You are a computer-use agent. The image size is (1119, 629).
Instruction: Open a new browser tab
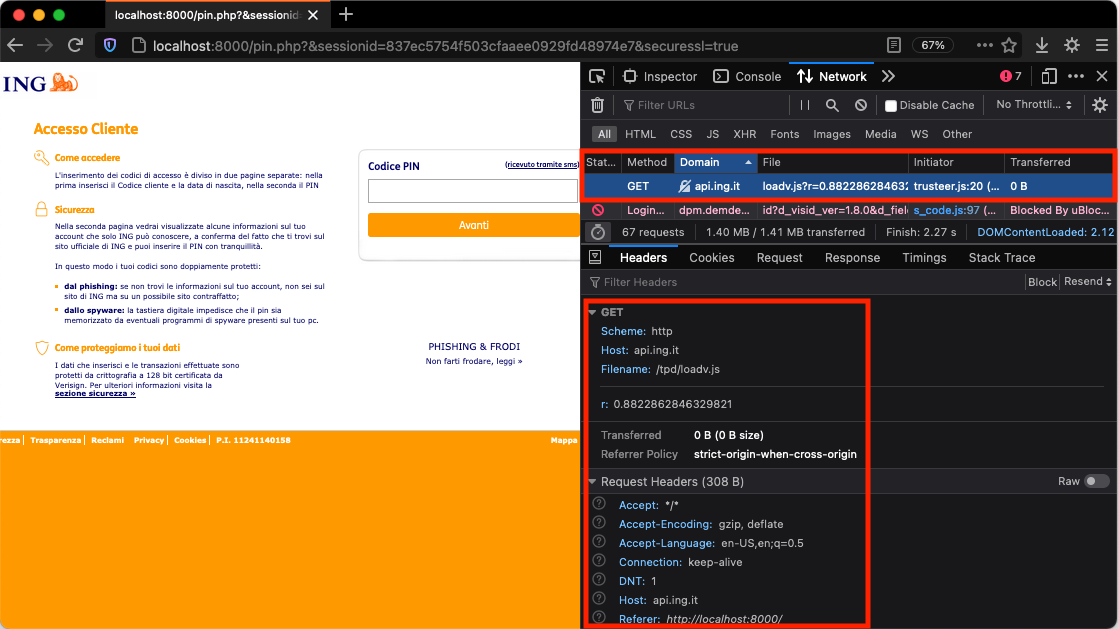click(x=346, y=14)
